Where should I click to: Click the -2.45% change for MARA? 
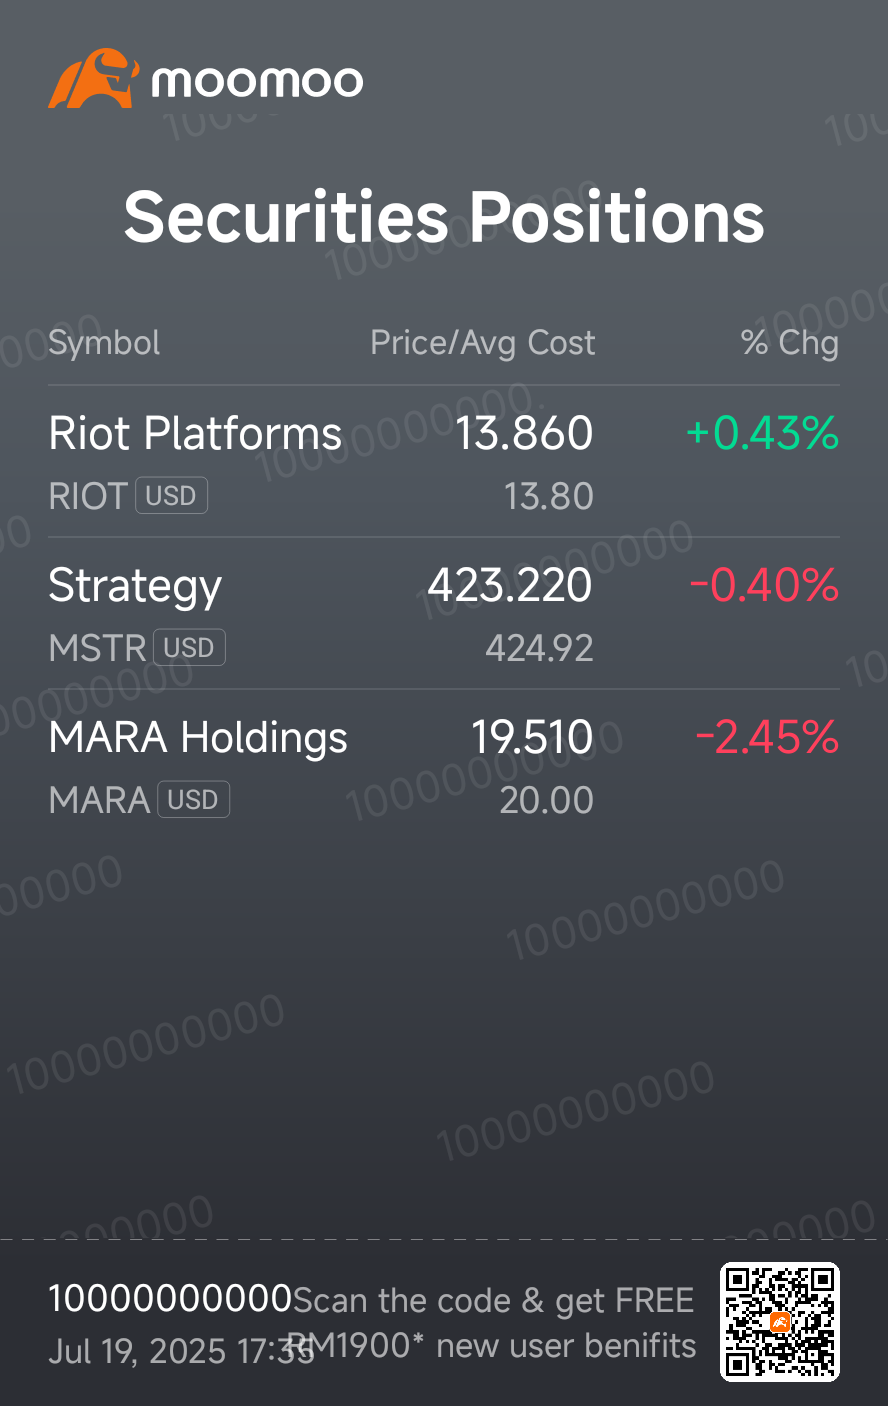point(767,737)
